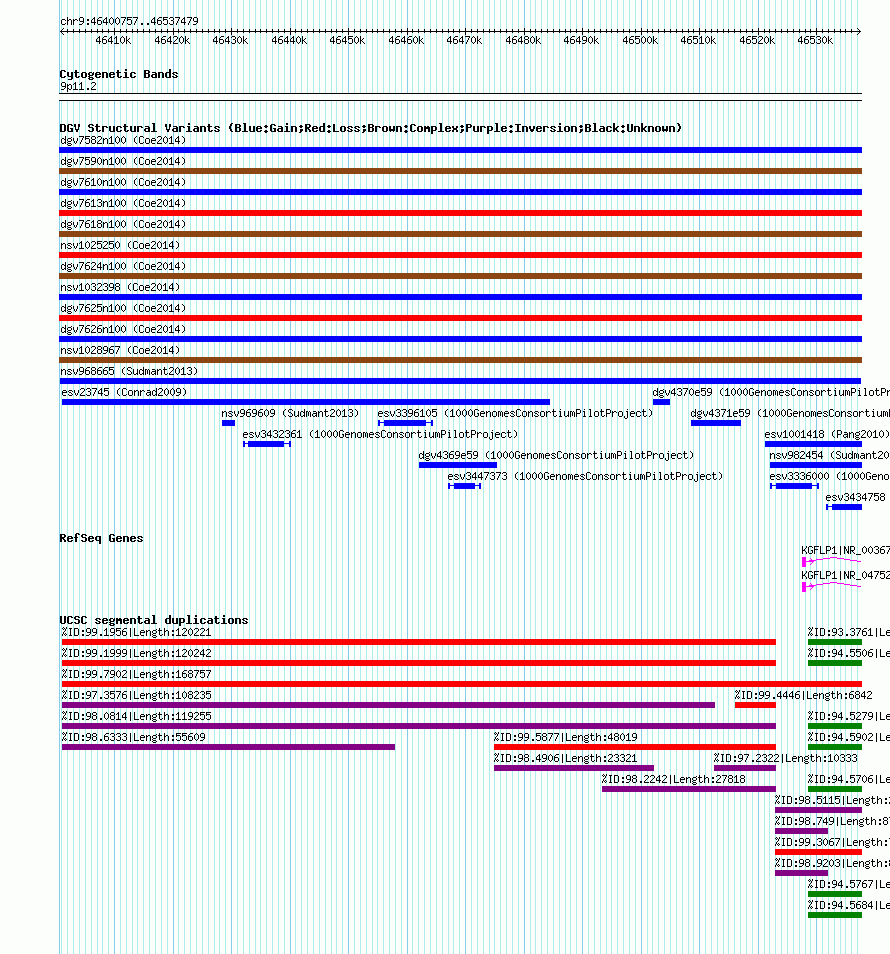This screenshot has height=954, width=890.
Task: Select the purple bar under %ID:98.5115
Action: coord(818,810)
